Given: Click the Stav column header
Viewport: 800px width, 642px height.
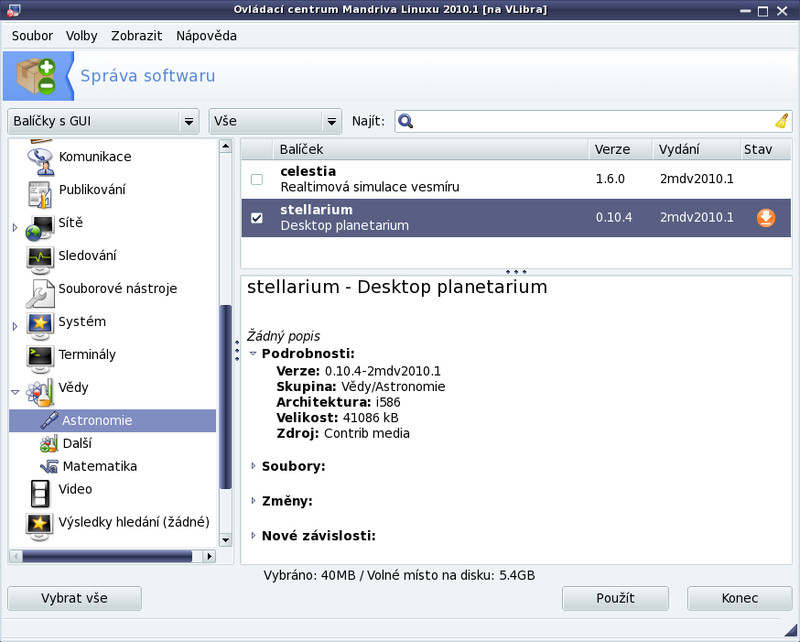Looking at the screenshot, I should pyautogui.click(x=765, y=149).
